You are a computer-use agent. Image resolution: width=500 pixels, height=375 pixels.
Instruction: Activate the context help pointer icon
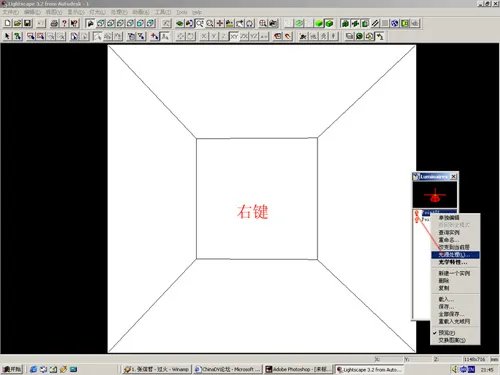(x=74, y=23)
